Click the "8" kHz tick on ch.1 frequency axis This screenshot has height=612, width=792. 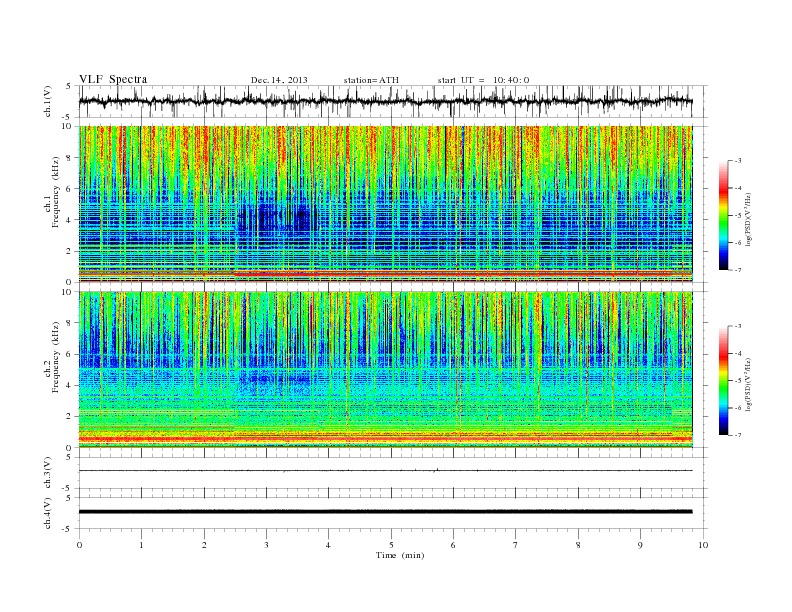70,158
